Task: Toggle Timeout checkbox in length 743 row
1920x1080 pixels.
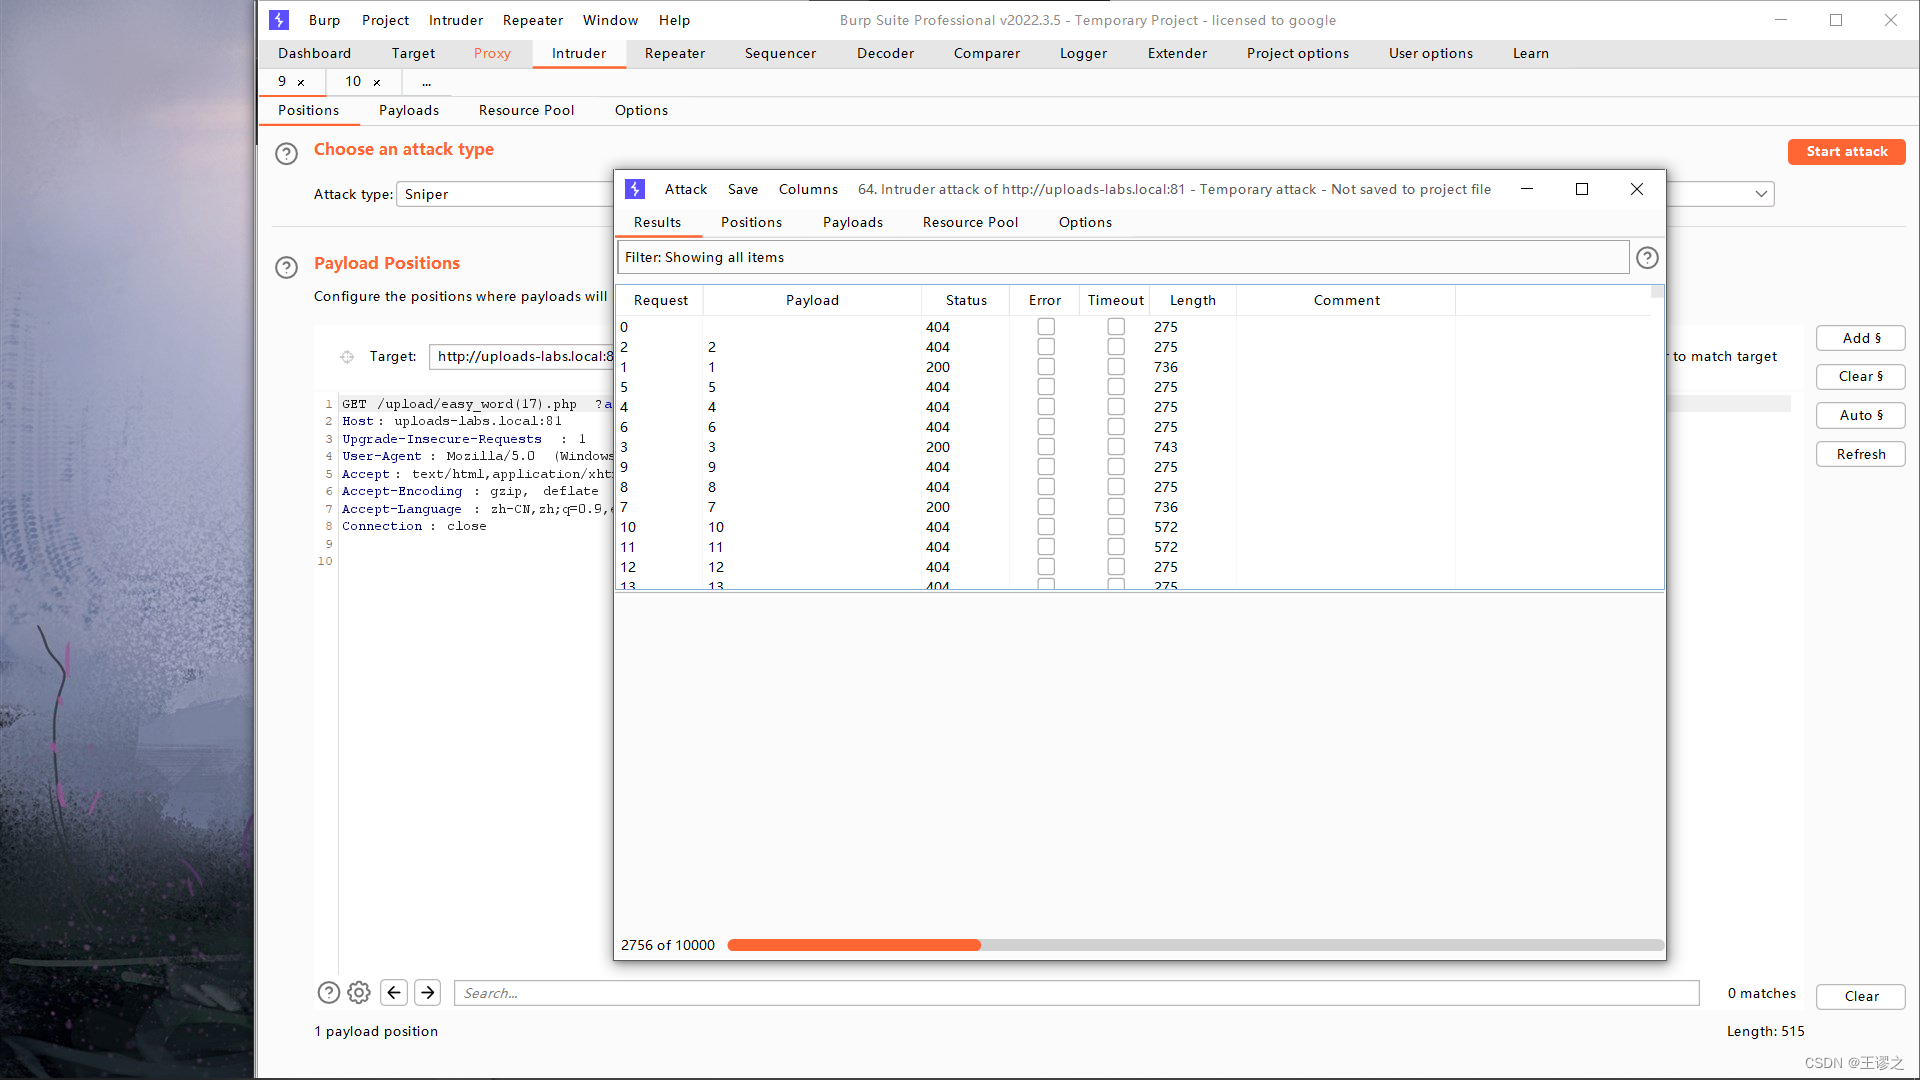Action: pos(1116,447)
